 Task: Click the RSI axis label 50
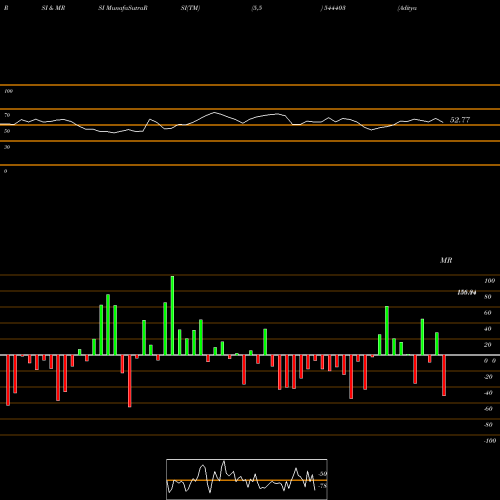[x=7, y=131]
